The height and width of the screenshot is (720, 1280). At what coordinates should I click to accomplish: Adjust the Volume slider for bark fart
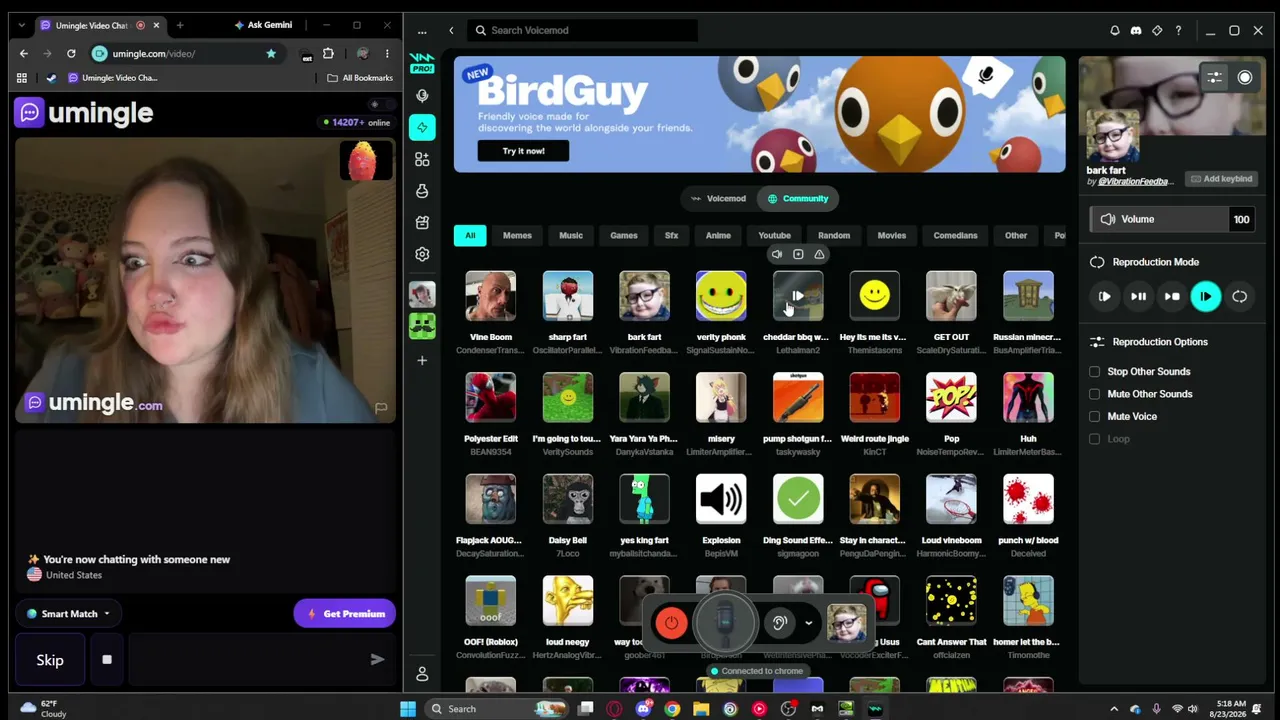tap(1172, 219)
